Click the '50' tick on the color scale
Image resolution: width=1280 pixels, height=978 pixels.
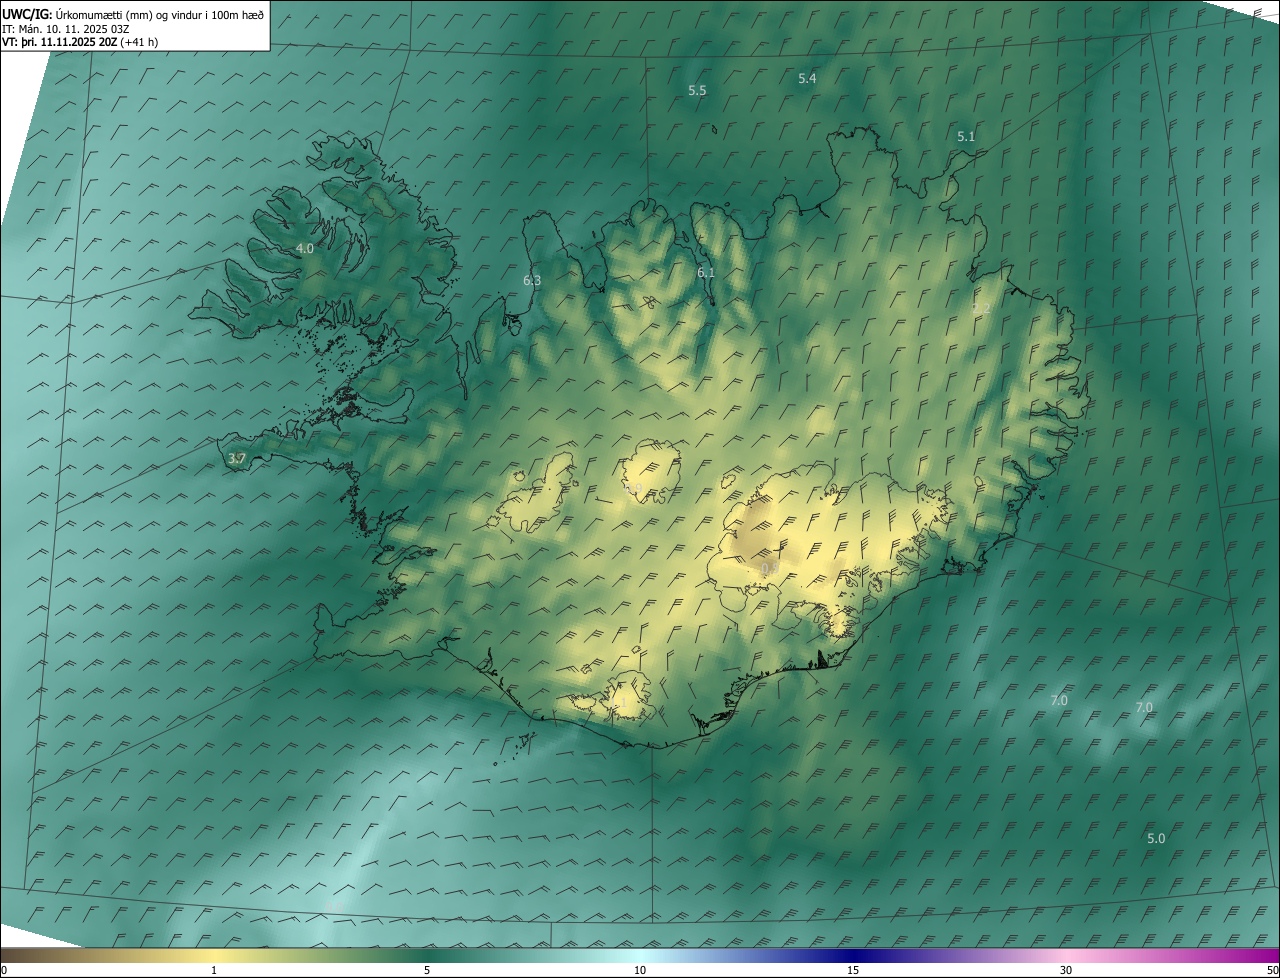[1272, 970]
